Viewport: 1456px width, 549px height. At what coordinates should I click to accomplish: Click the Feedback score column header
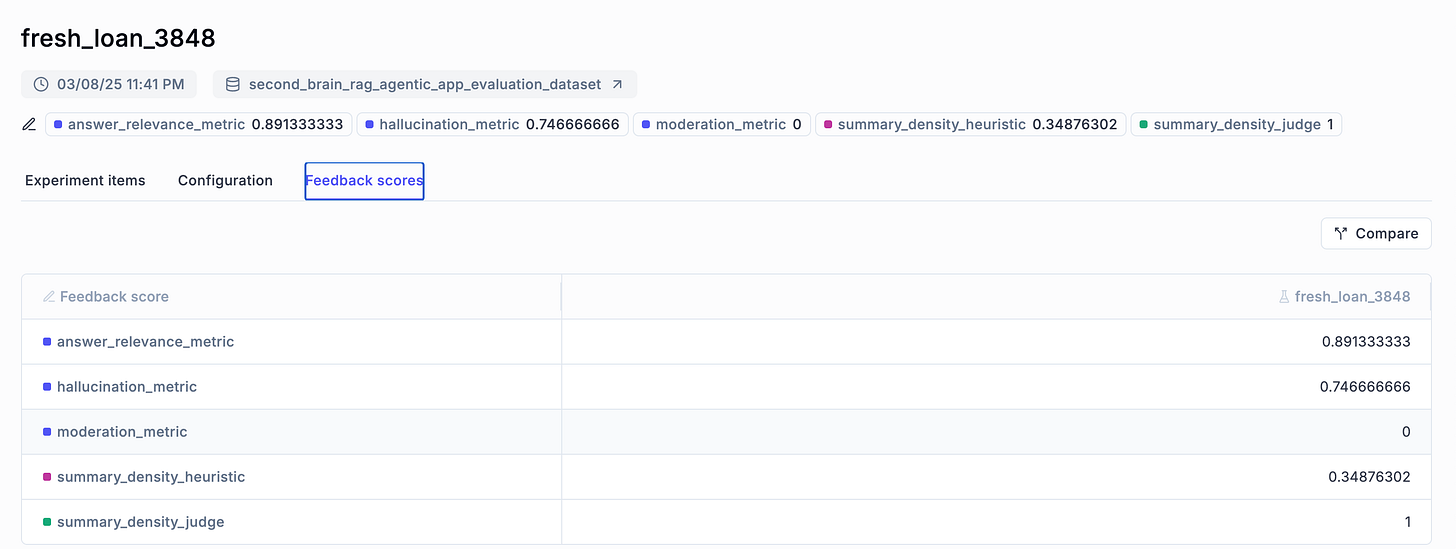click(292, 297)
